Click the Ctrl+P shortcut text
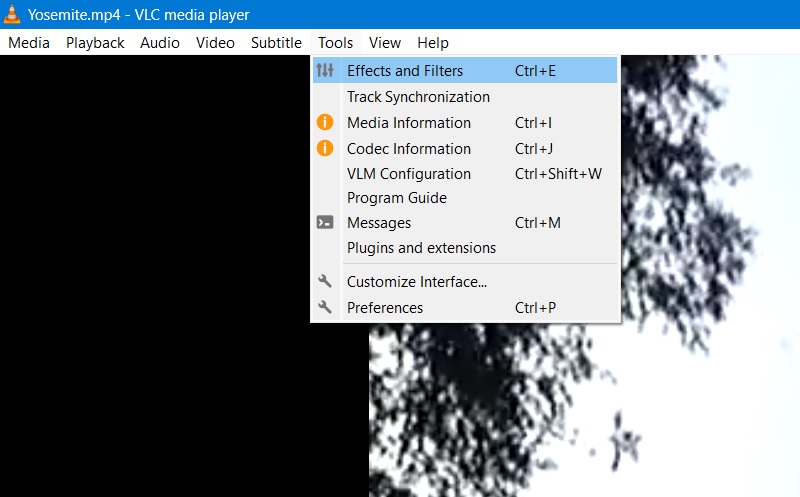This screenshot has width=800, height=497. [535, 308]
